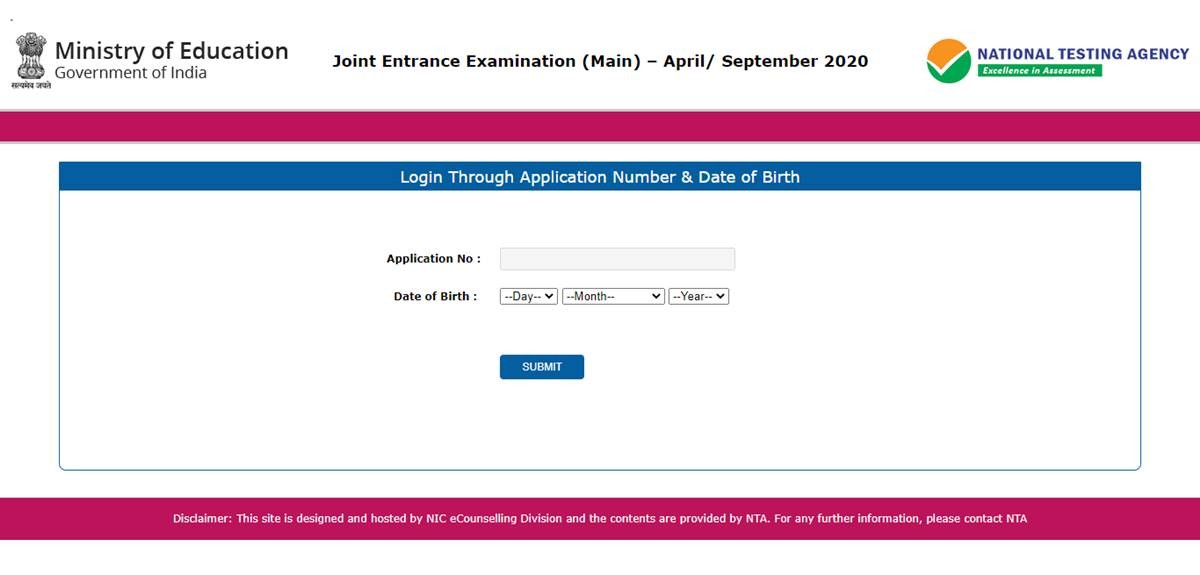Image resolution: width=1200 pixels, height=575 pixels.
Task: Click the magenta banner strip below header
Action: [x=600, y=127]
